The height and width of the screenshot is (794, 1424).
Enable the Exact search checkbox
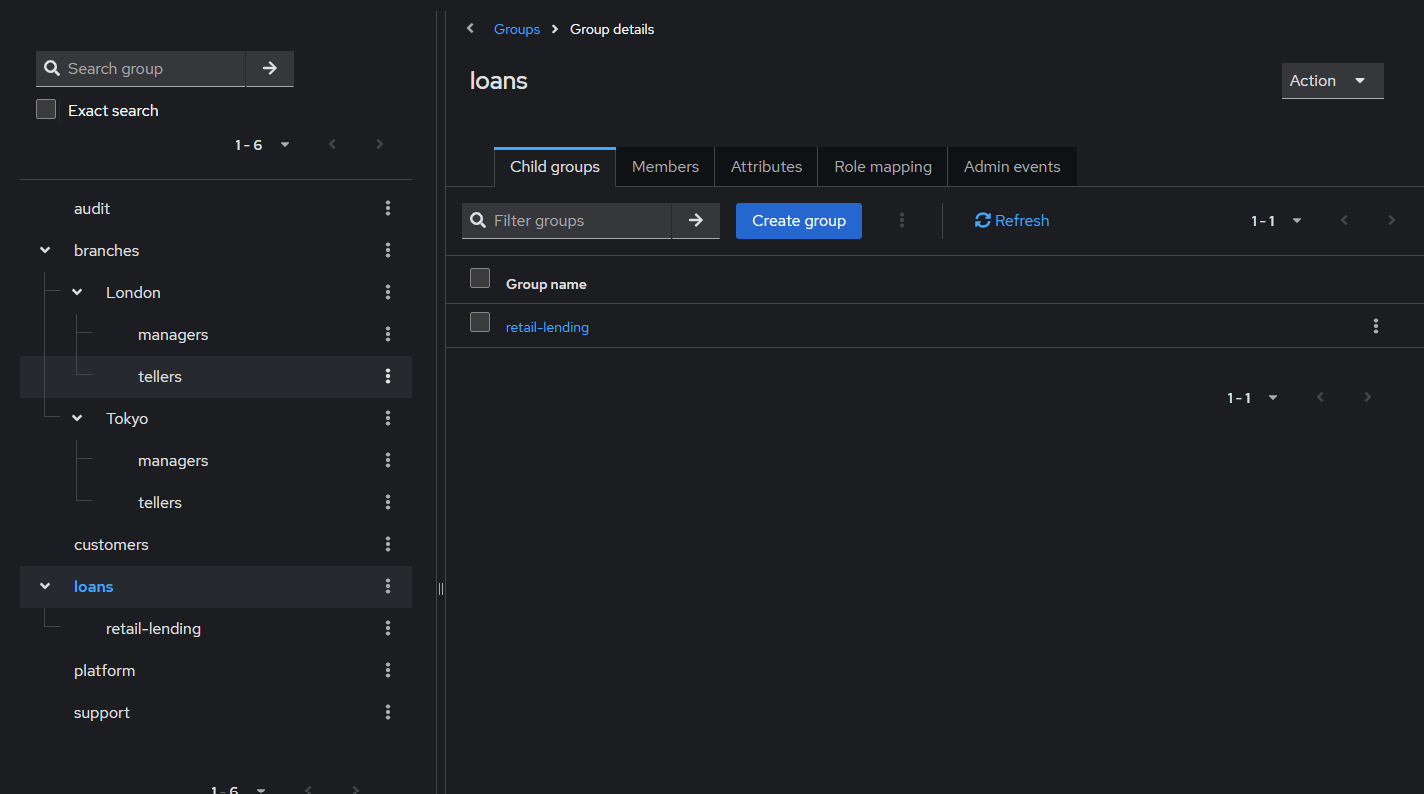pos(46,109)
